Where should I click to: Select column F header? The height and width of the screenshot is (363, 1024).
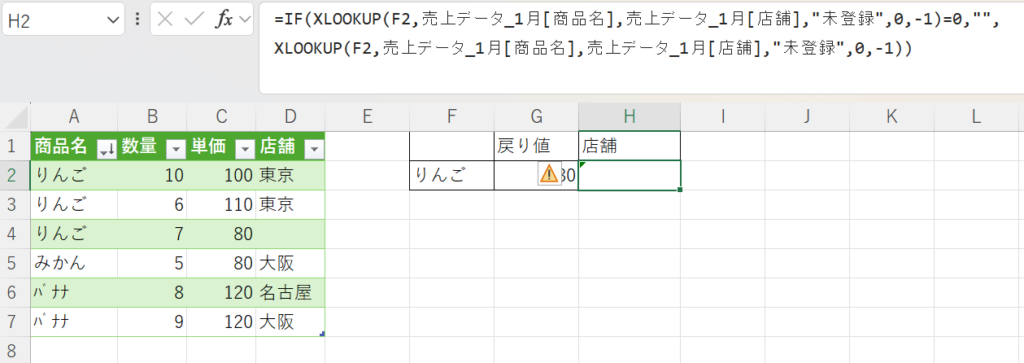451,116
